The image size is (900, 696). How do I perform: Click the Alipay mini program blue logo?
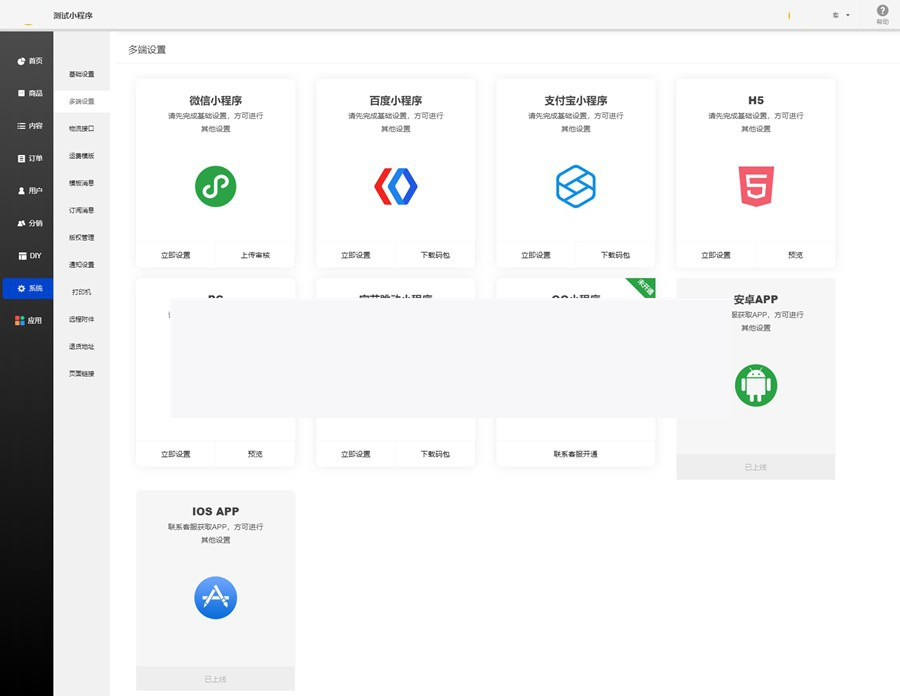coord(575,186)
